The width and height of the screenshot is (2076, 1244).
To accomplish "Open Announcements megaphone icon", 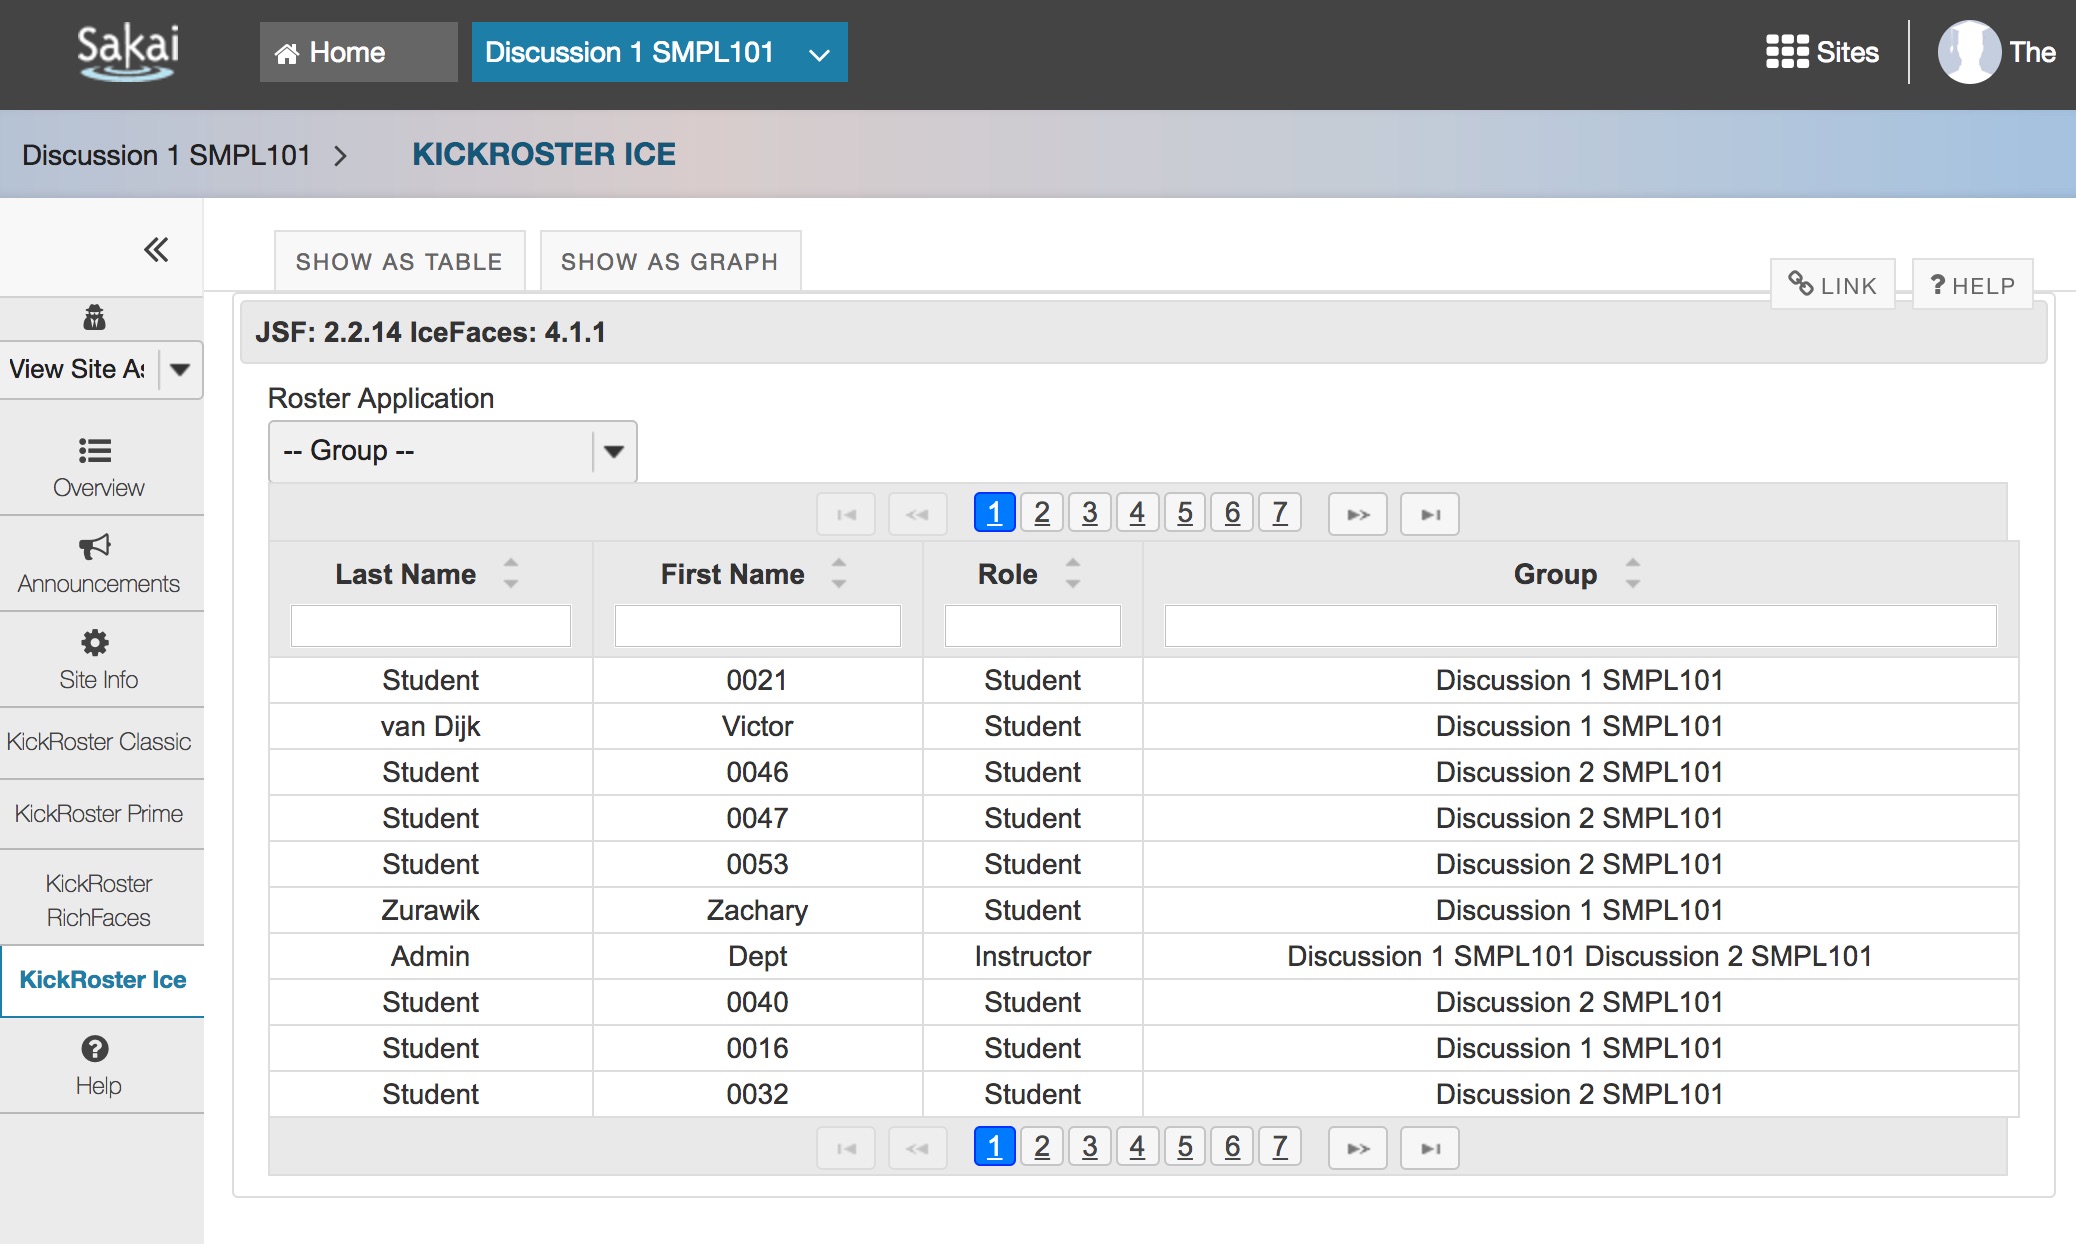I will pos(95,546).
